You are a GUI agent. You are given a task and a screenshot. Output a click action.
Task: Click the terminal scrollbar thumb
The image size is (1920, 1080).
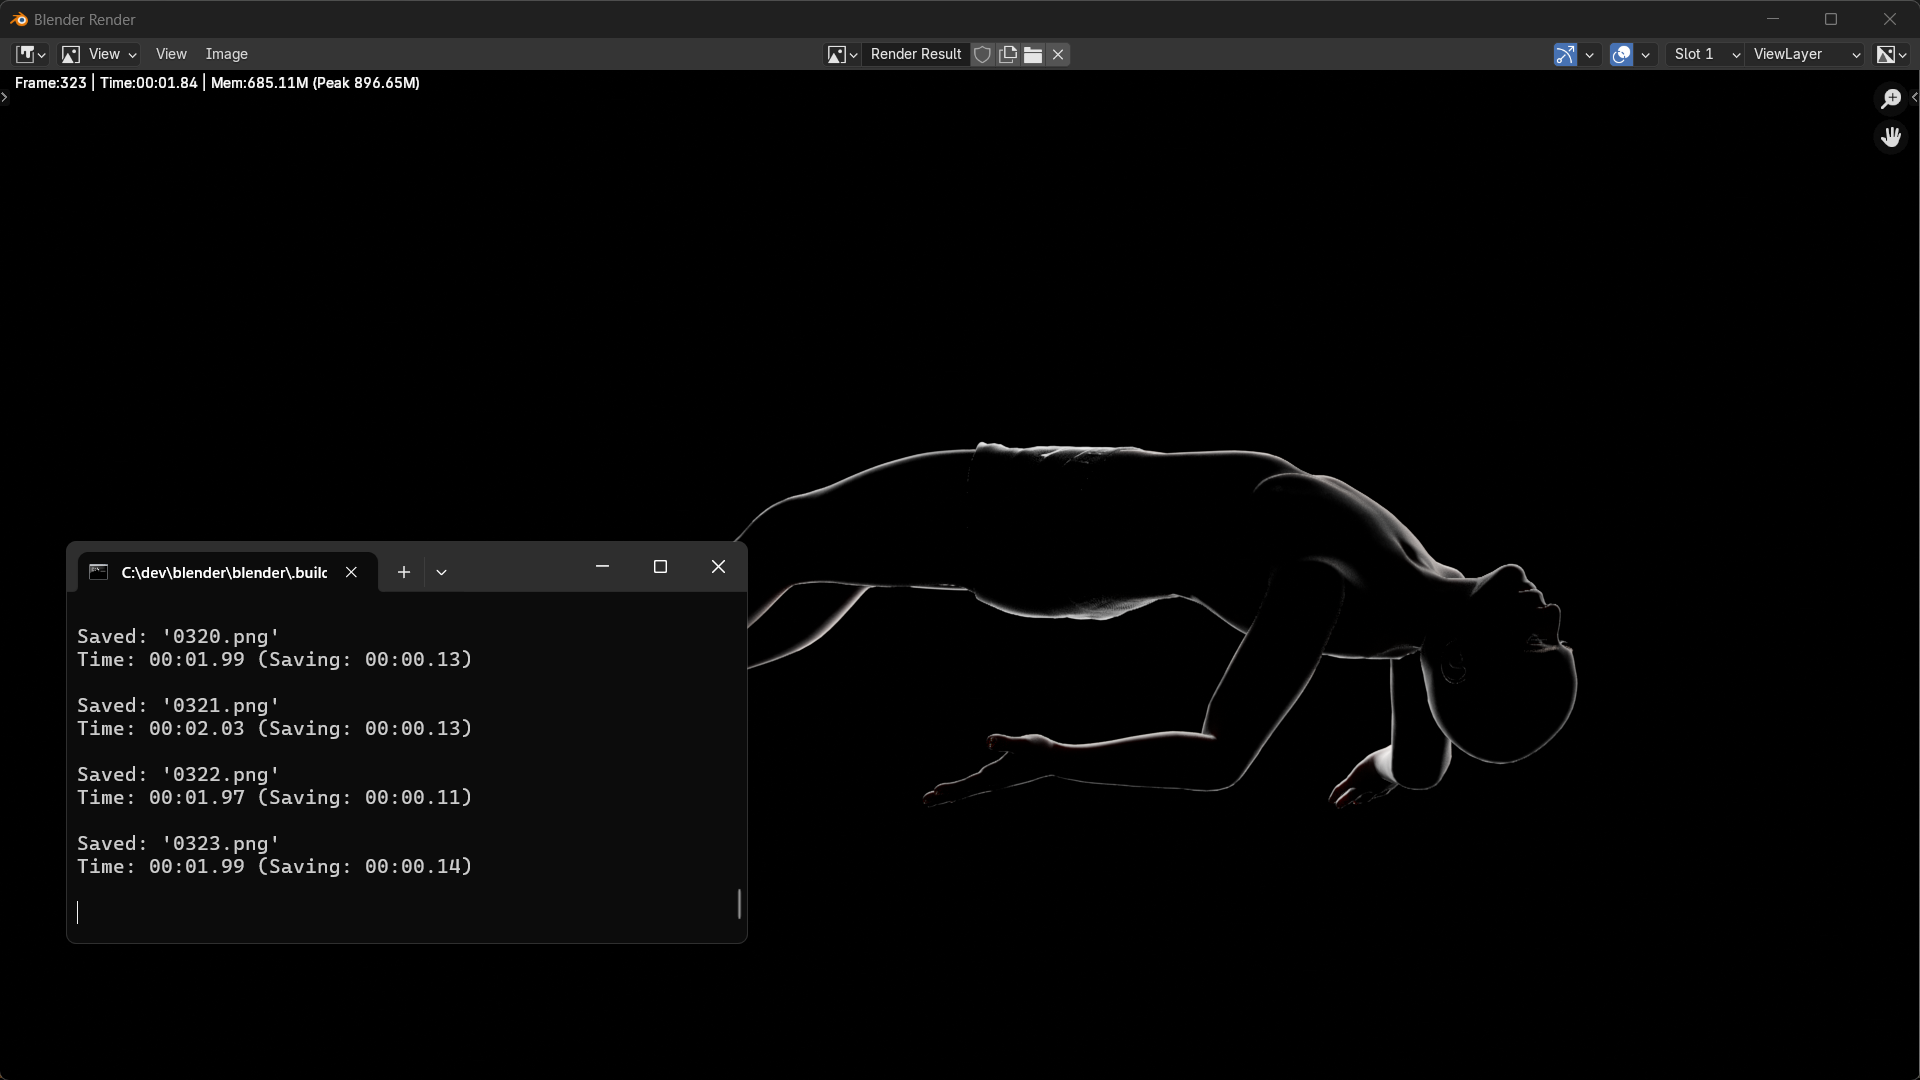[739, 904]
